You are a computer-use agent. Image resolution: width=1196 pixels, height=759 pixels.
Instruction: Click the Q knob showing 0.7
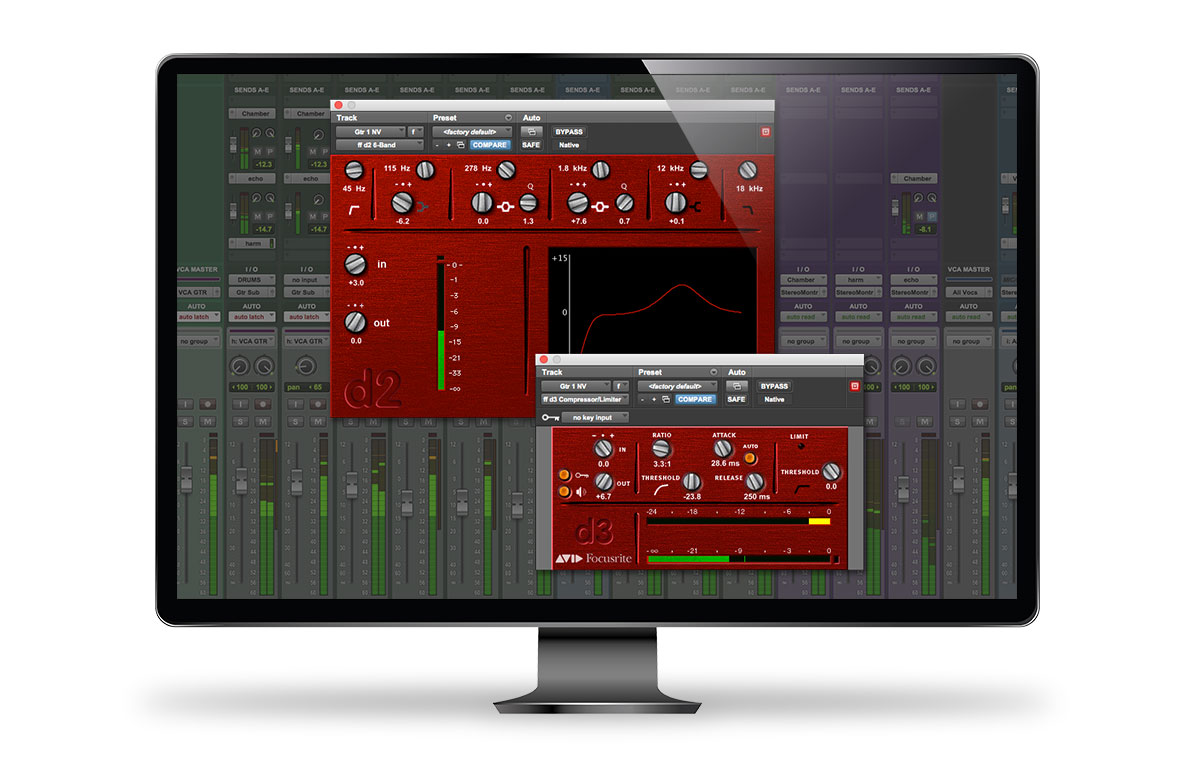tap(625, 203)
